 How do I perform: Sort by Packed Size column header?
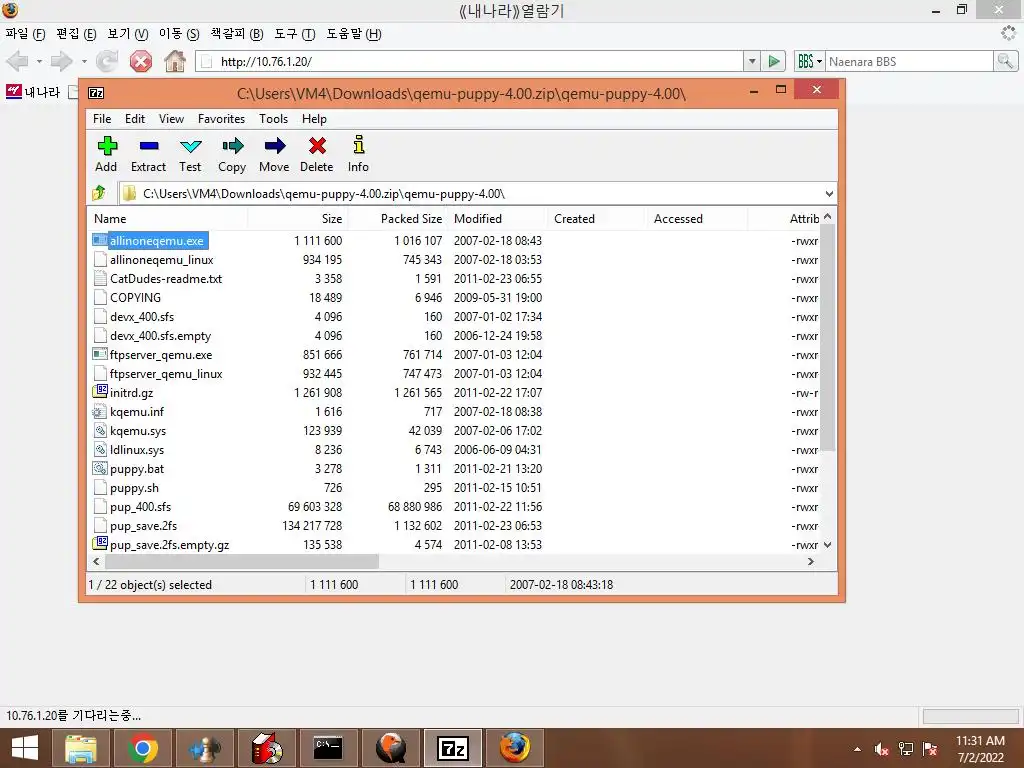pos(397,219)
